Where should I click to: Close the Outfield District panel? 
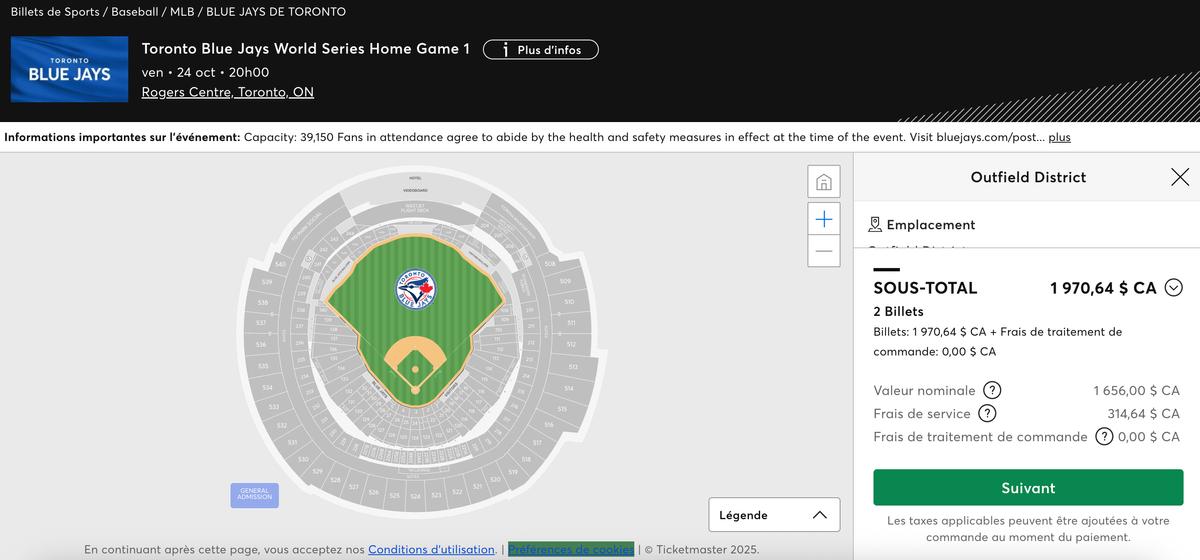pos(1180,177)
